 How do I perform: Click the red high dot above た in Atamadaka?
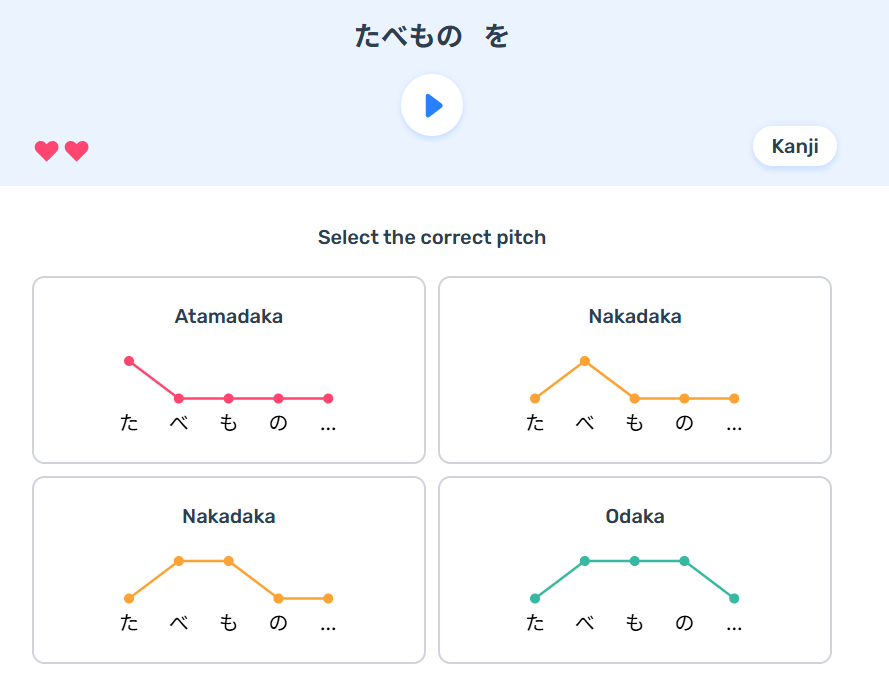tap(129, 361)
